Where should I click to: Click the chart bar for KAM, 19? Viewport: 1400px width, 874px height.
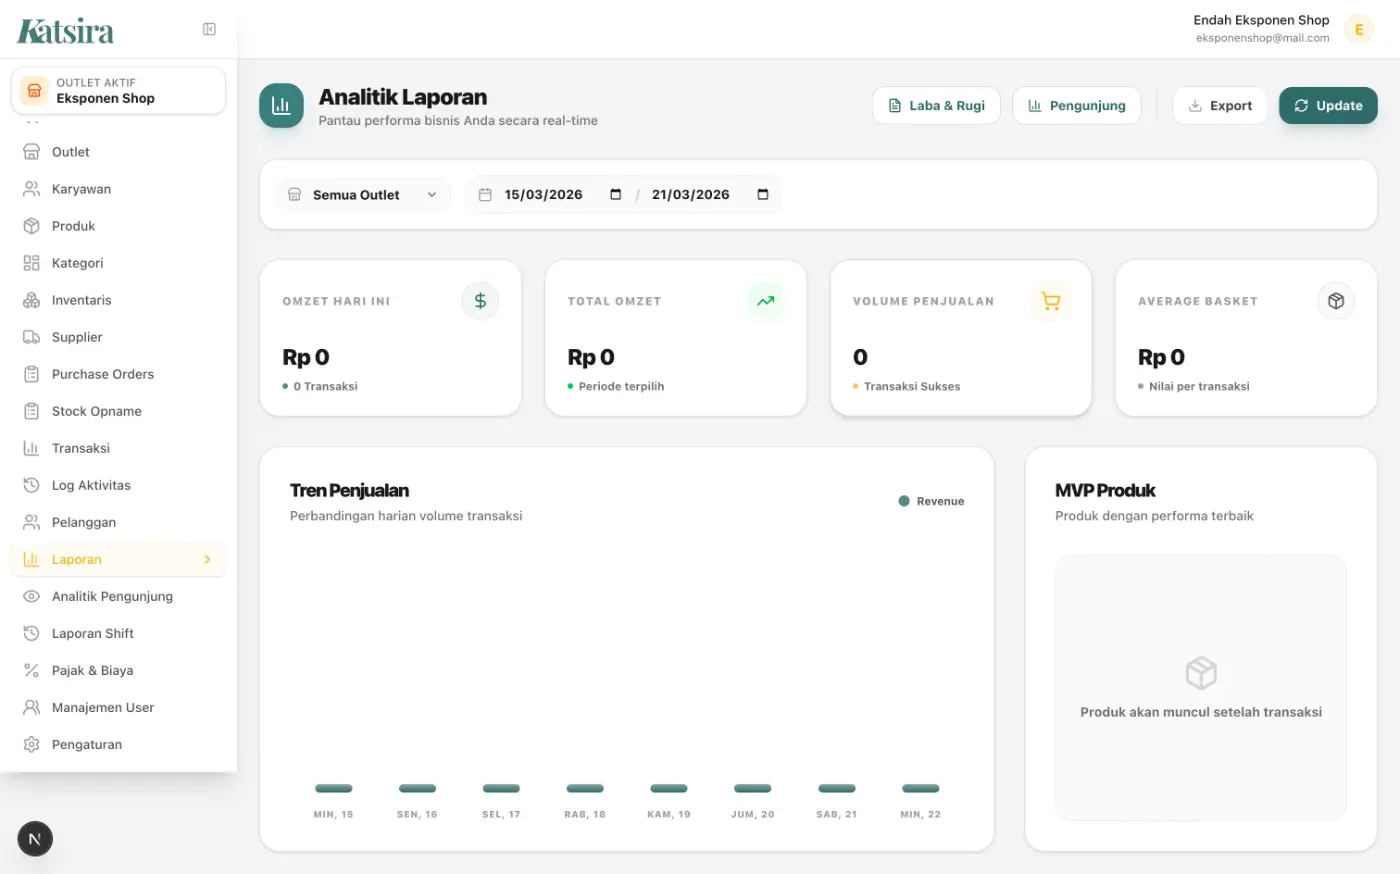click(669, 788)
